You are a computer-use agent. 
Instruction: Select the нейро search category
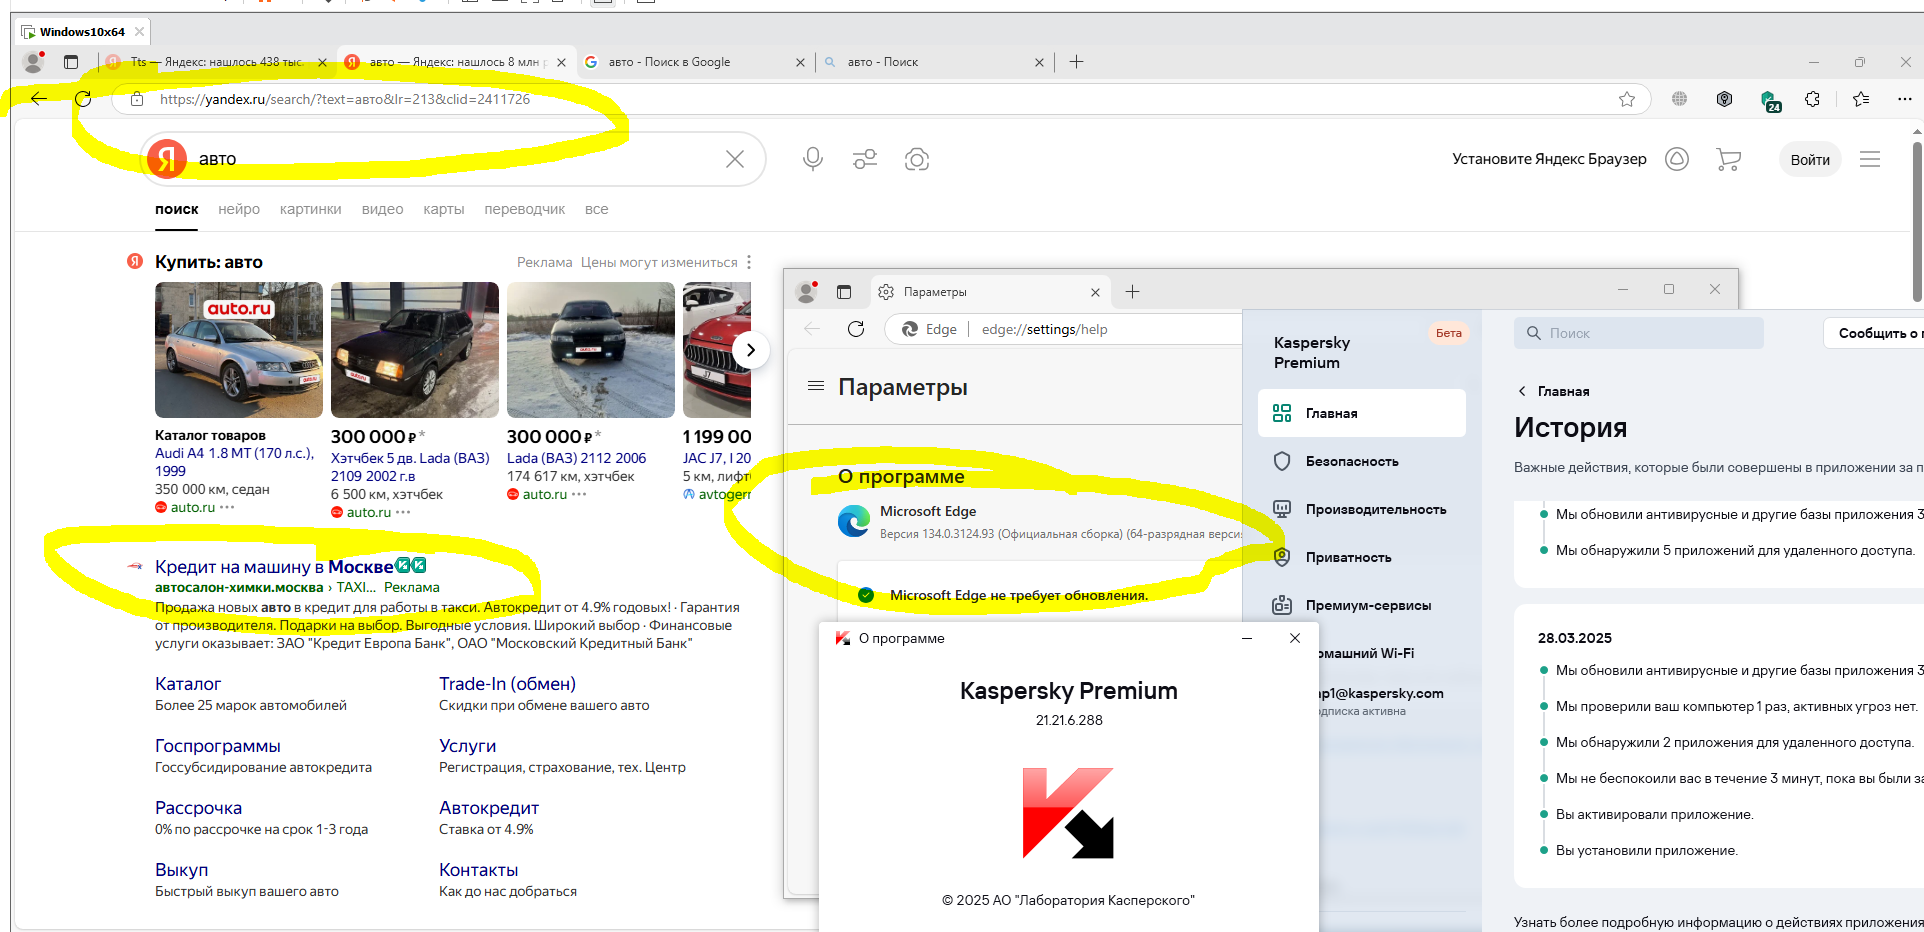point(239,209)
